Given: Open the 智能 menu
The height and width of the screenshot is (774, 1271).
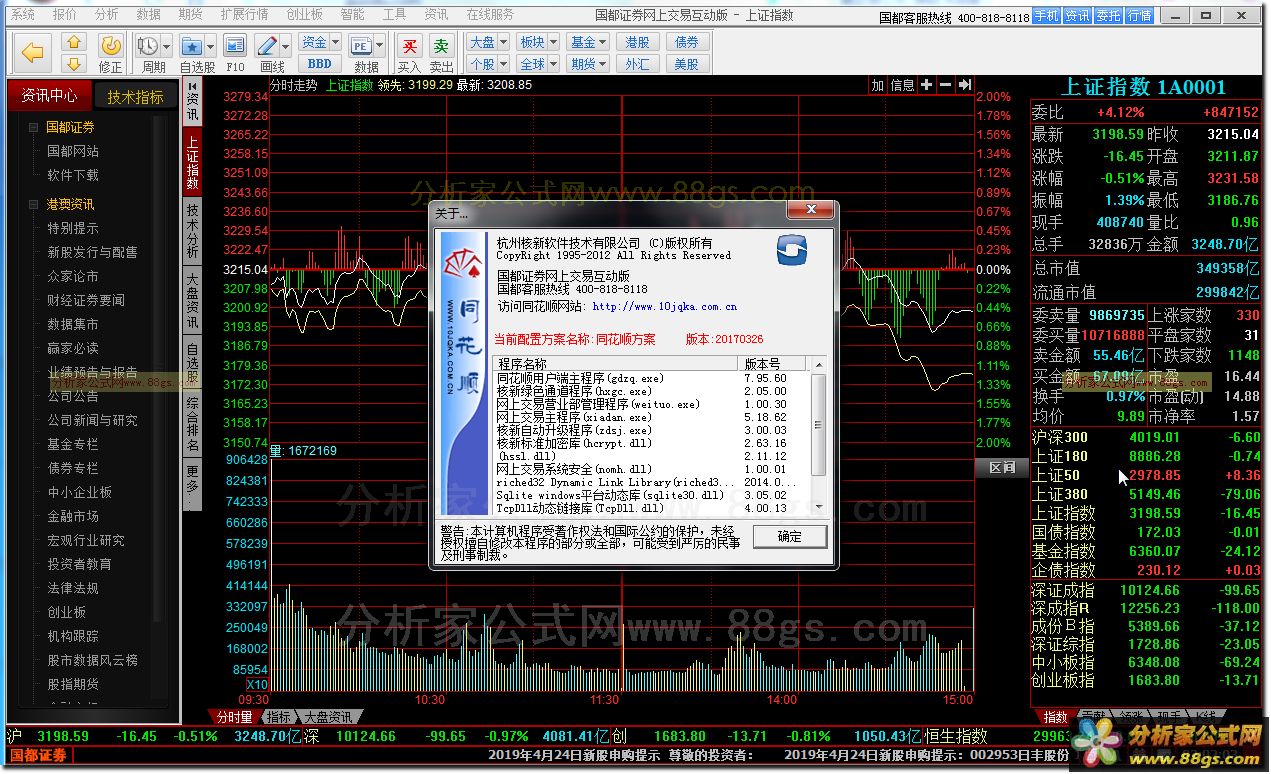Looking at the screenshot, I should 352,14.
